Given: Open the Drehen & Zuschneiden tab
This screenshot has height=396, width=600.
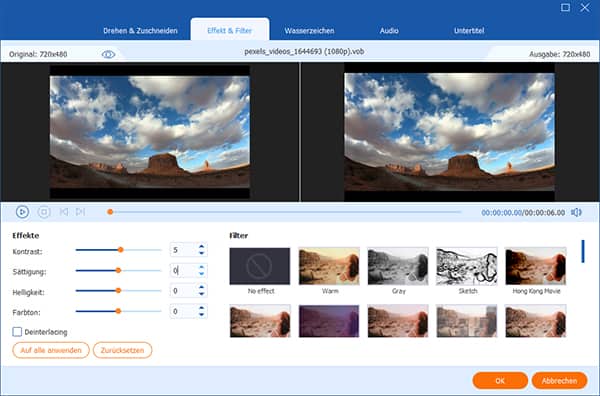Looking at the screenshot, I should [x=140, y=31].
